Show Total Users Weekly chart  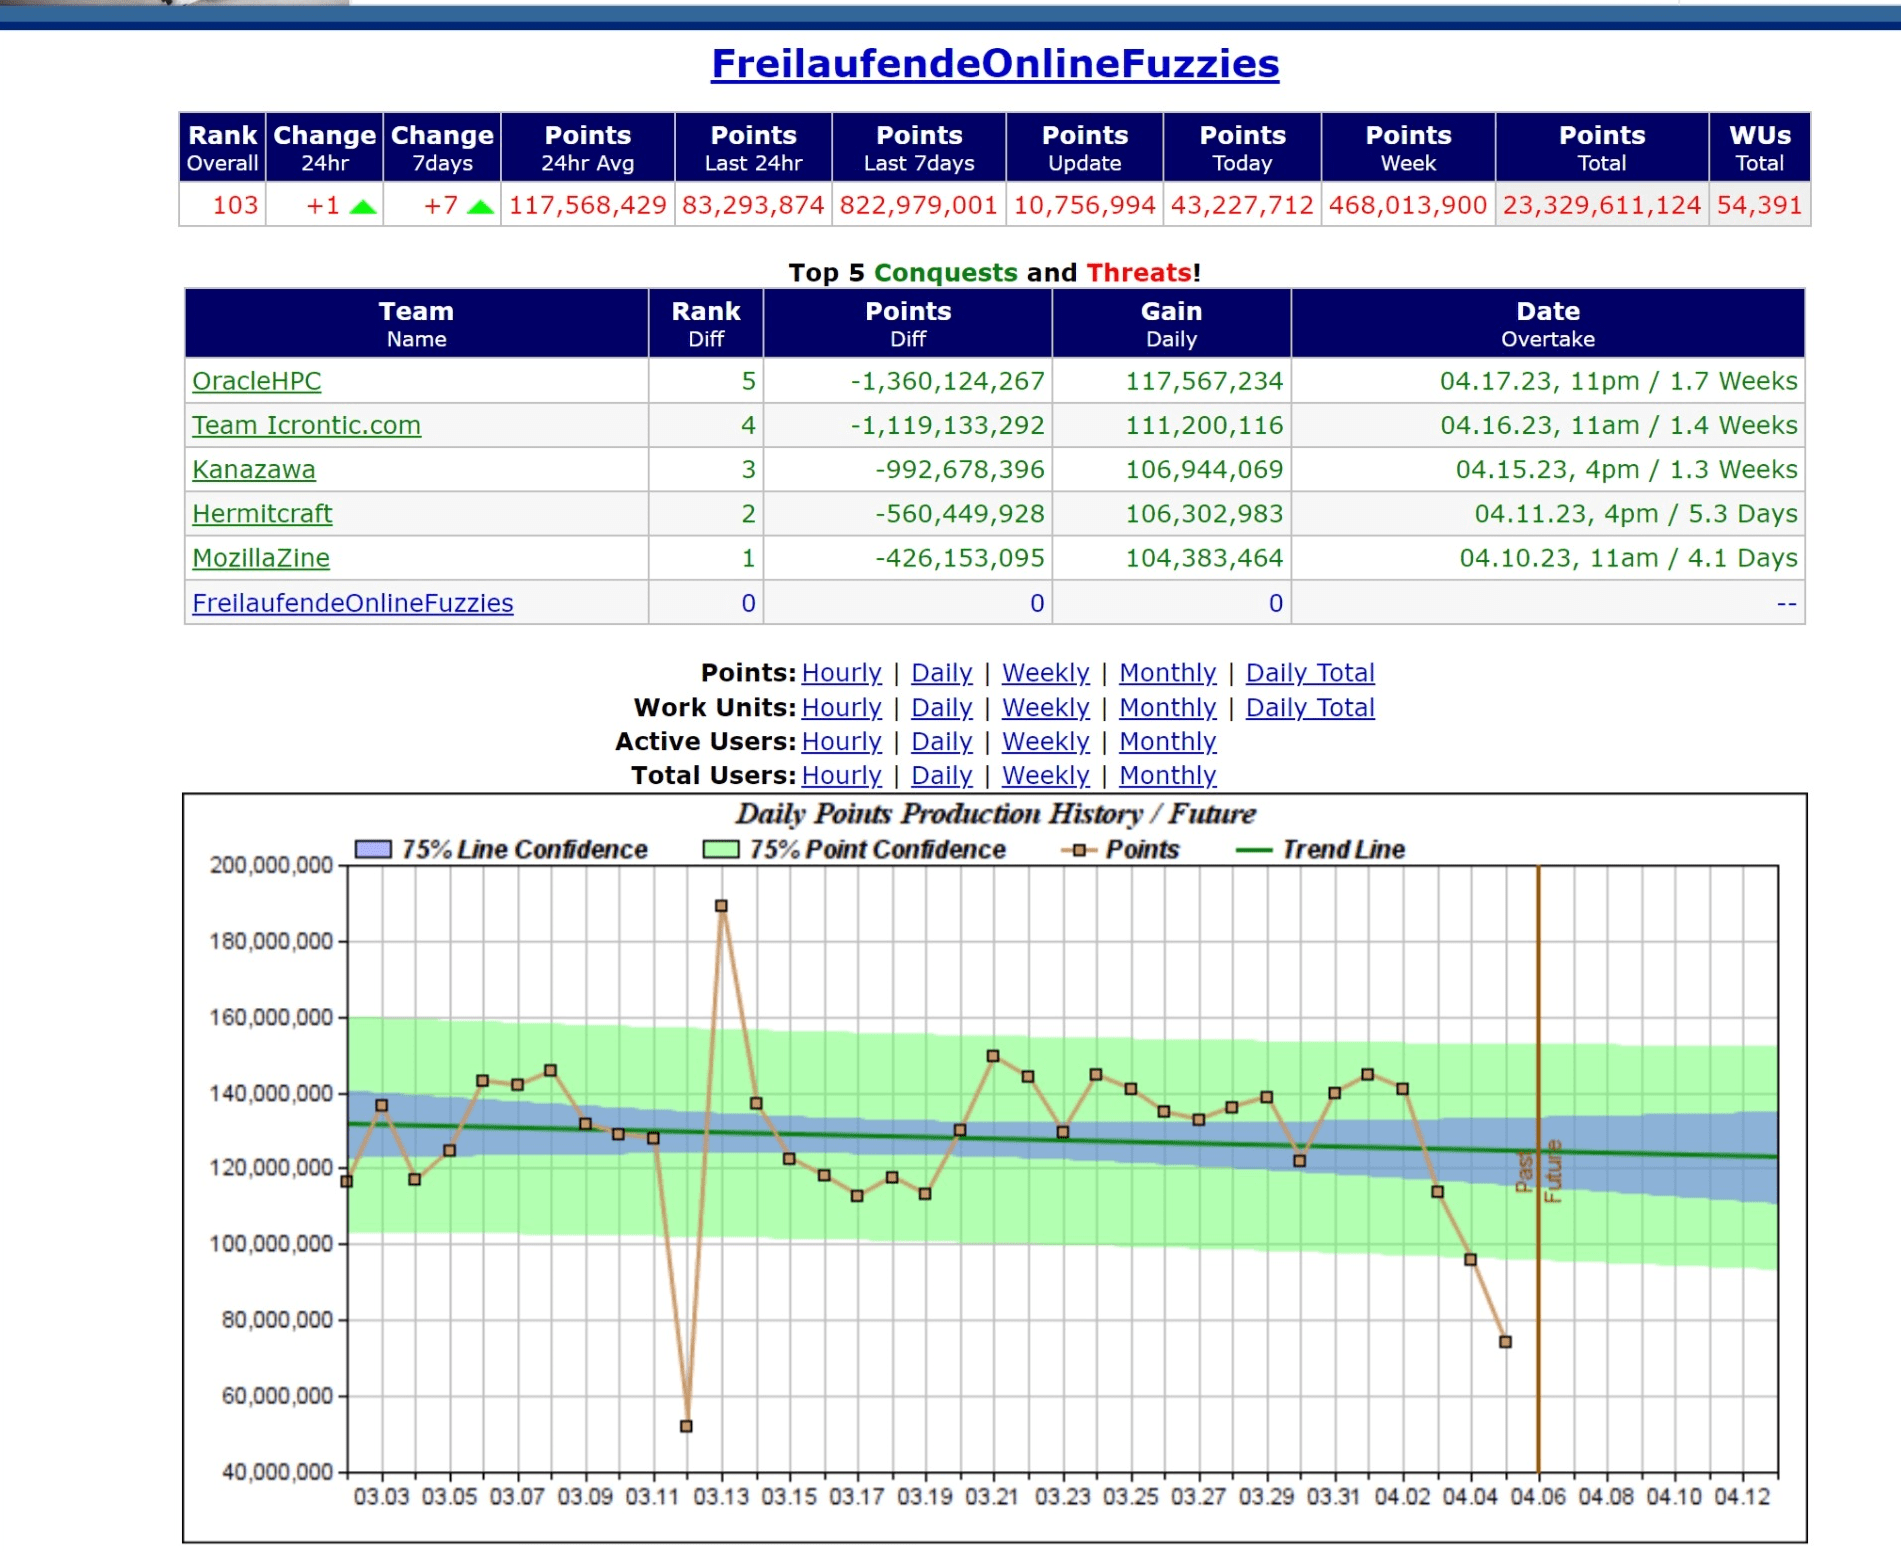pyautogui.click(x=1046, y=775)
